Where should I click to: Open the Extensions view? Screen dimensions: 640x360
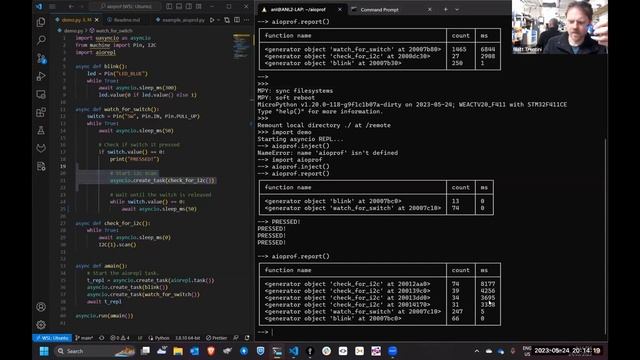pos(41,112)
